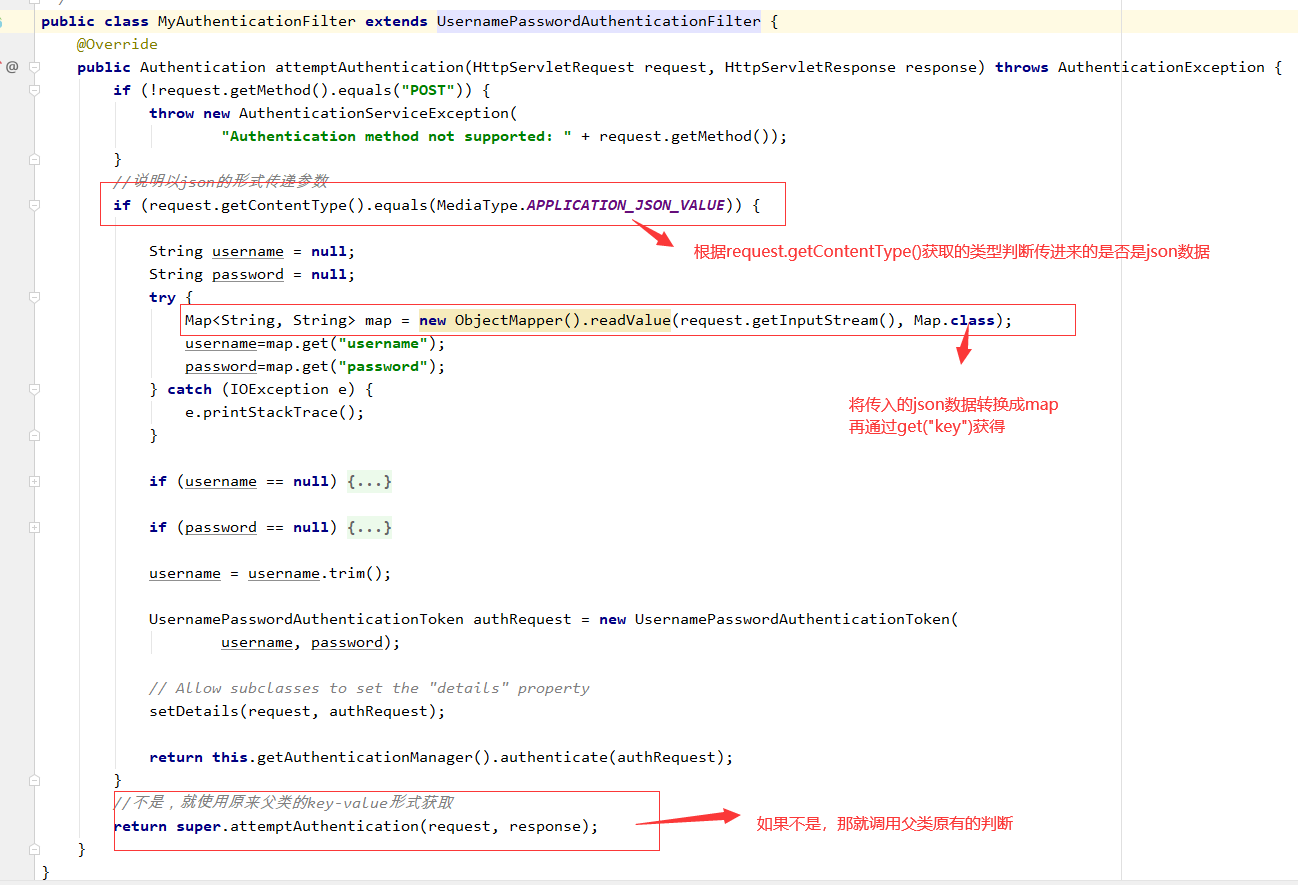Click the @ annotation marker beside attemptAuthentication
The height and width of the screenshot is (885, 1298).
click(x=11, y=66)
